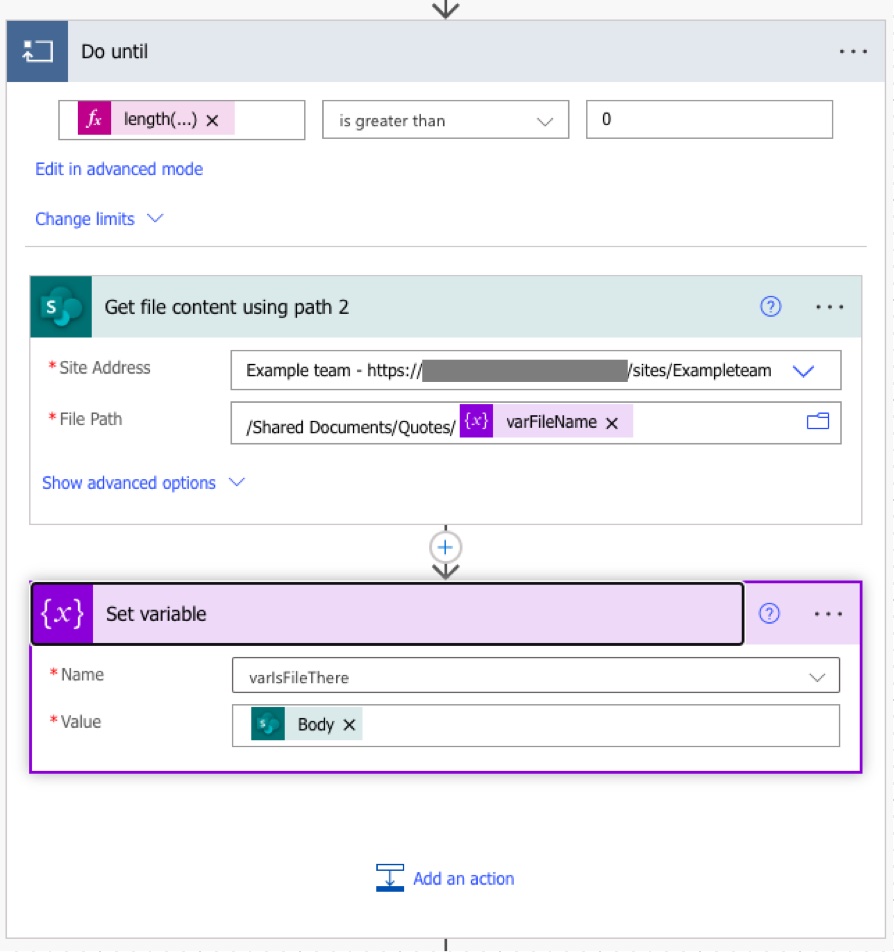The image size is (894, 952).
Task: Open help for Set variable action
Action: point(769,614)
